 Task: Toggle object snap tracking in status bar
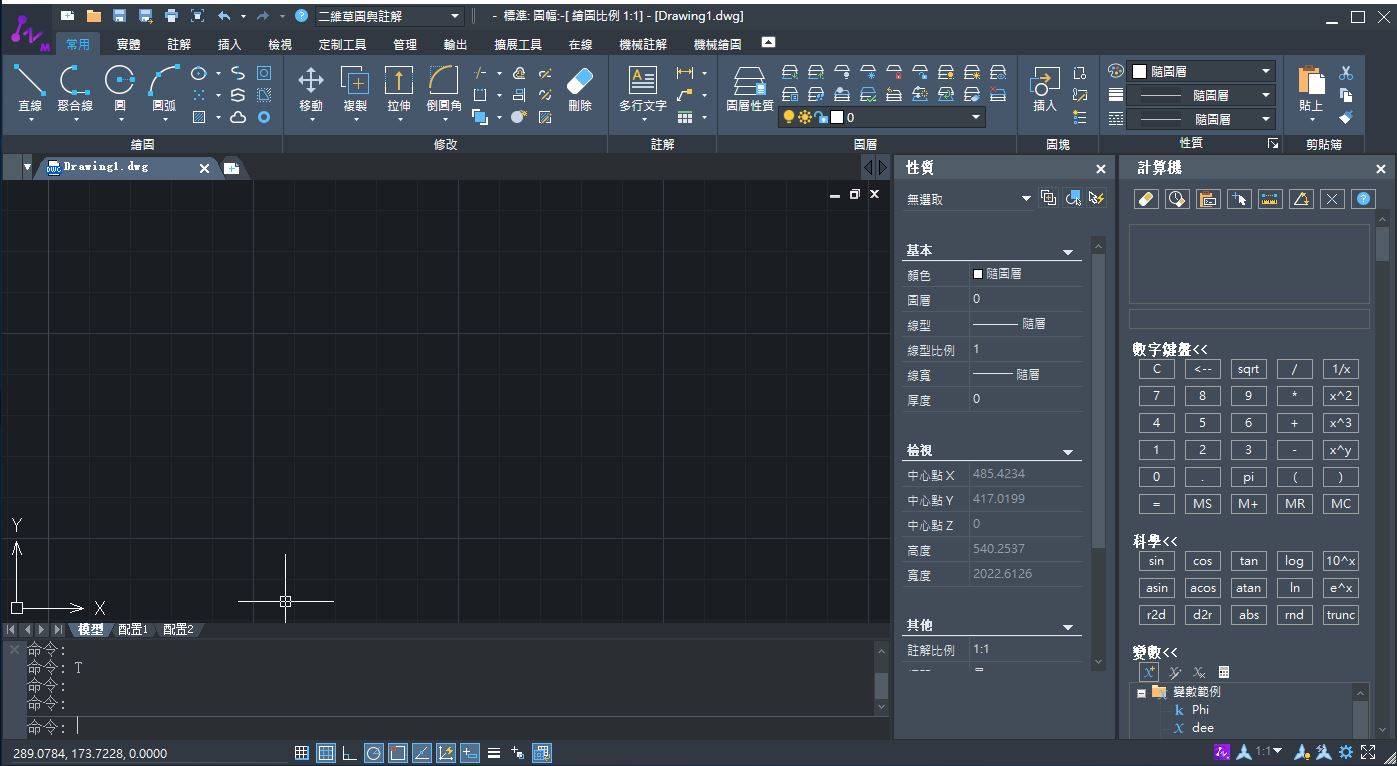coord(421,753)
